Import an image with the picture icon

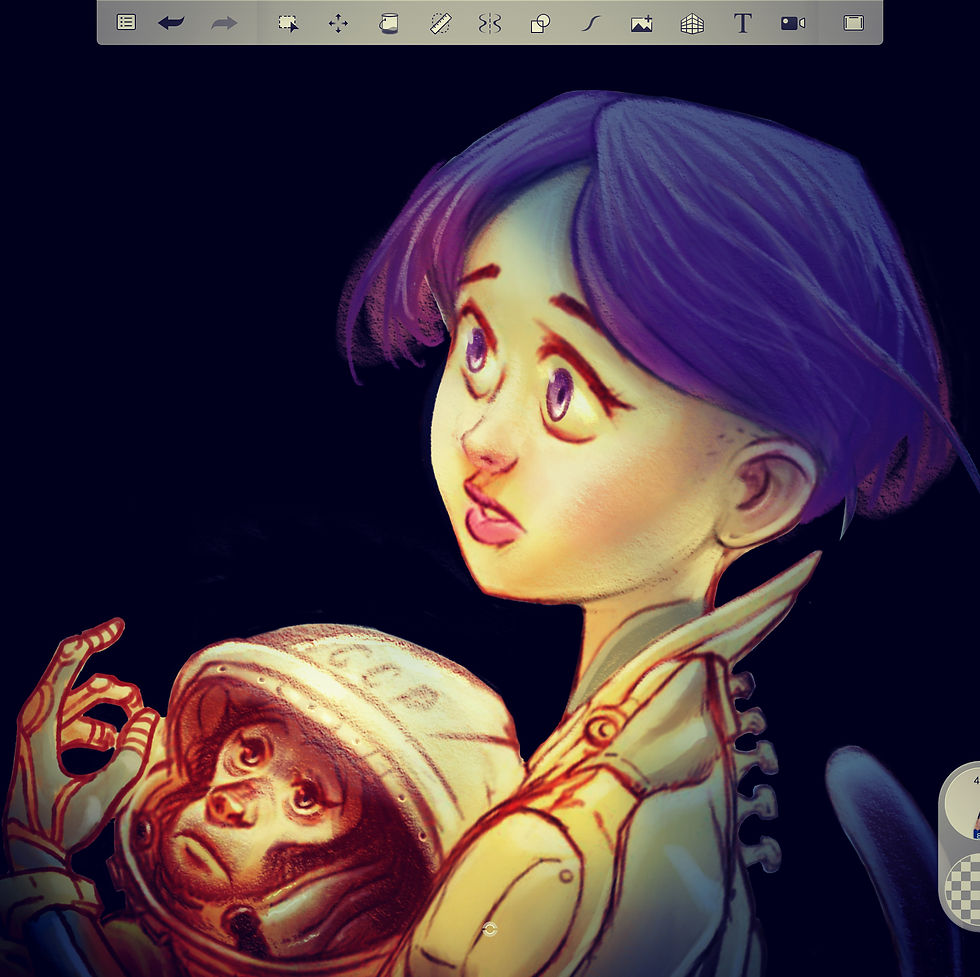[641, 24]
